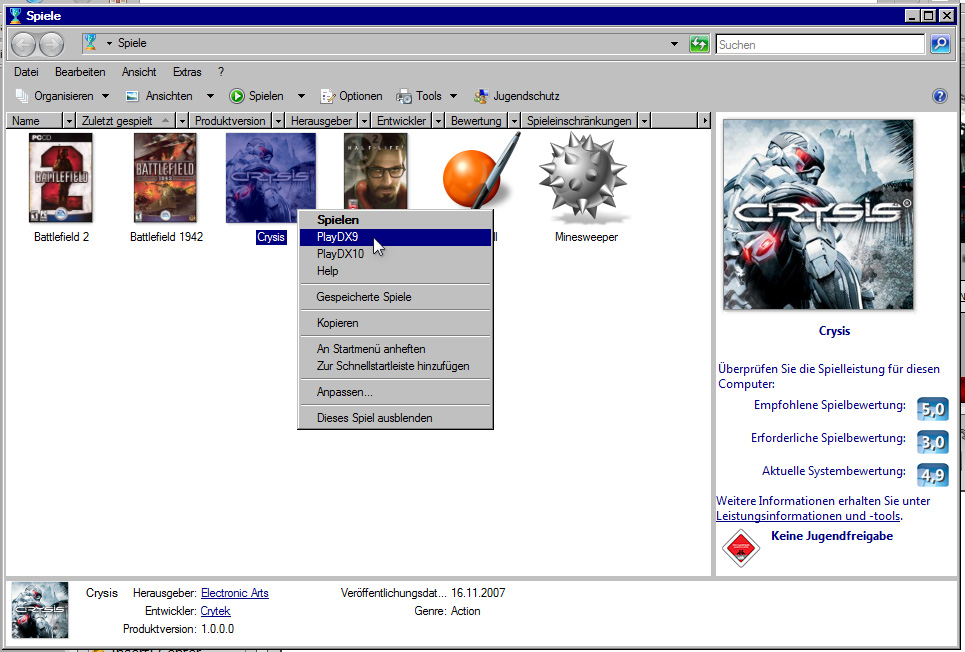Select the Minesweeper mine icon
Screen dimensions: 965x652
583,177
